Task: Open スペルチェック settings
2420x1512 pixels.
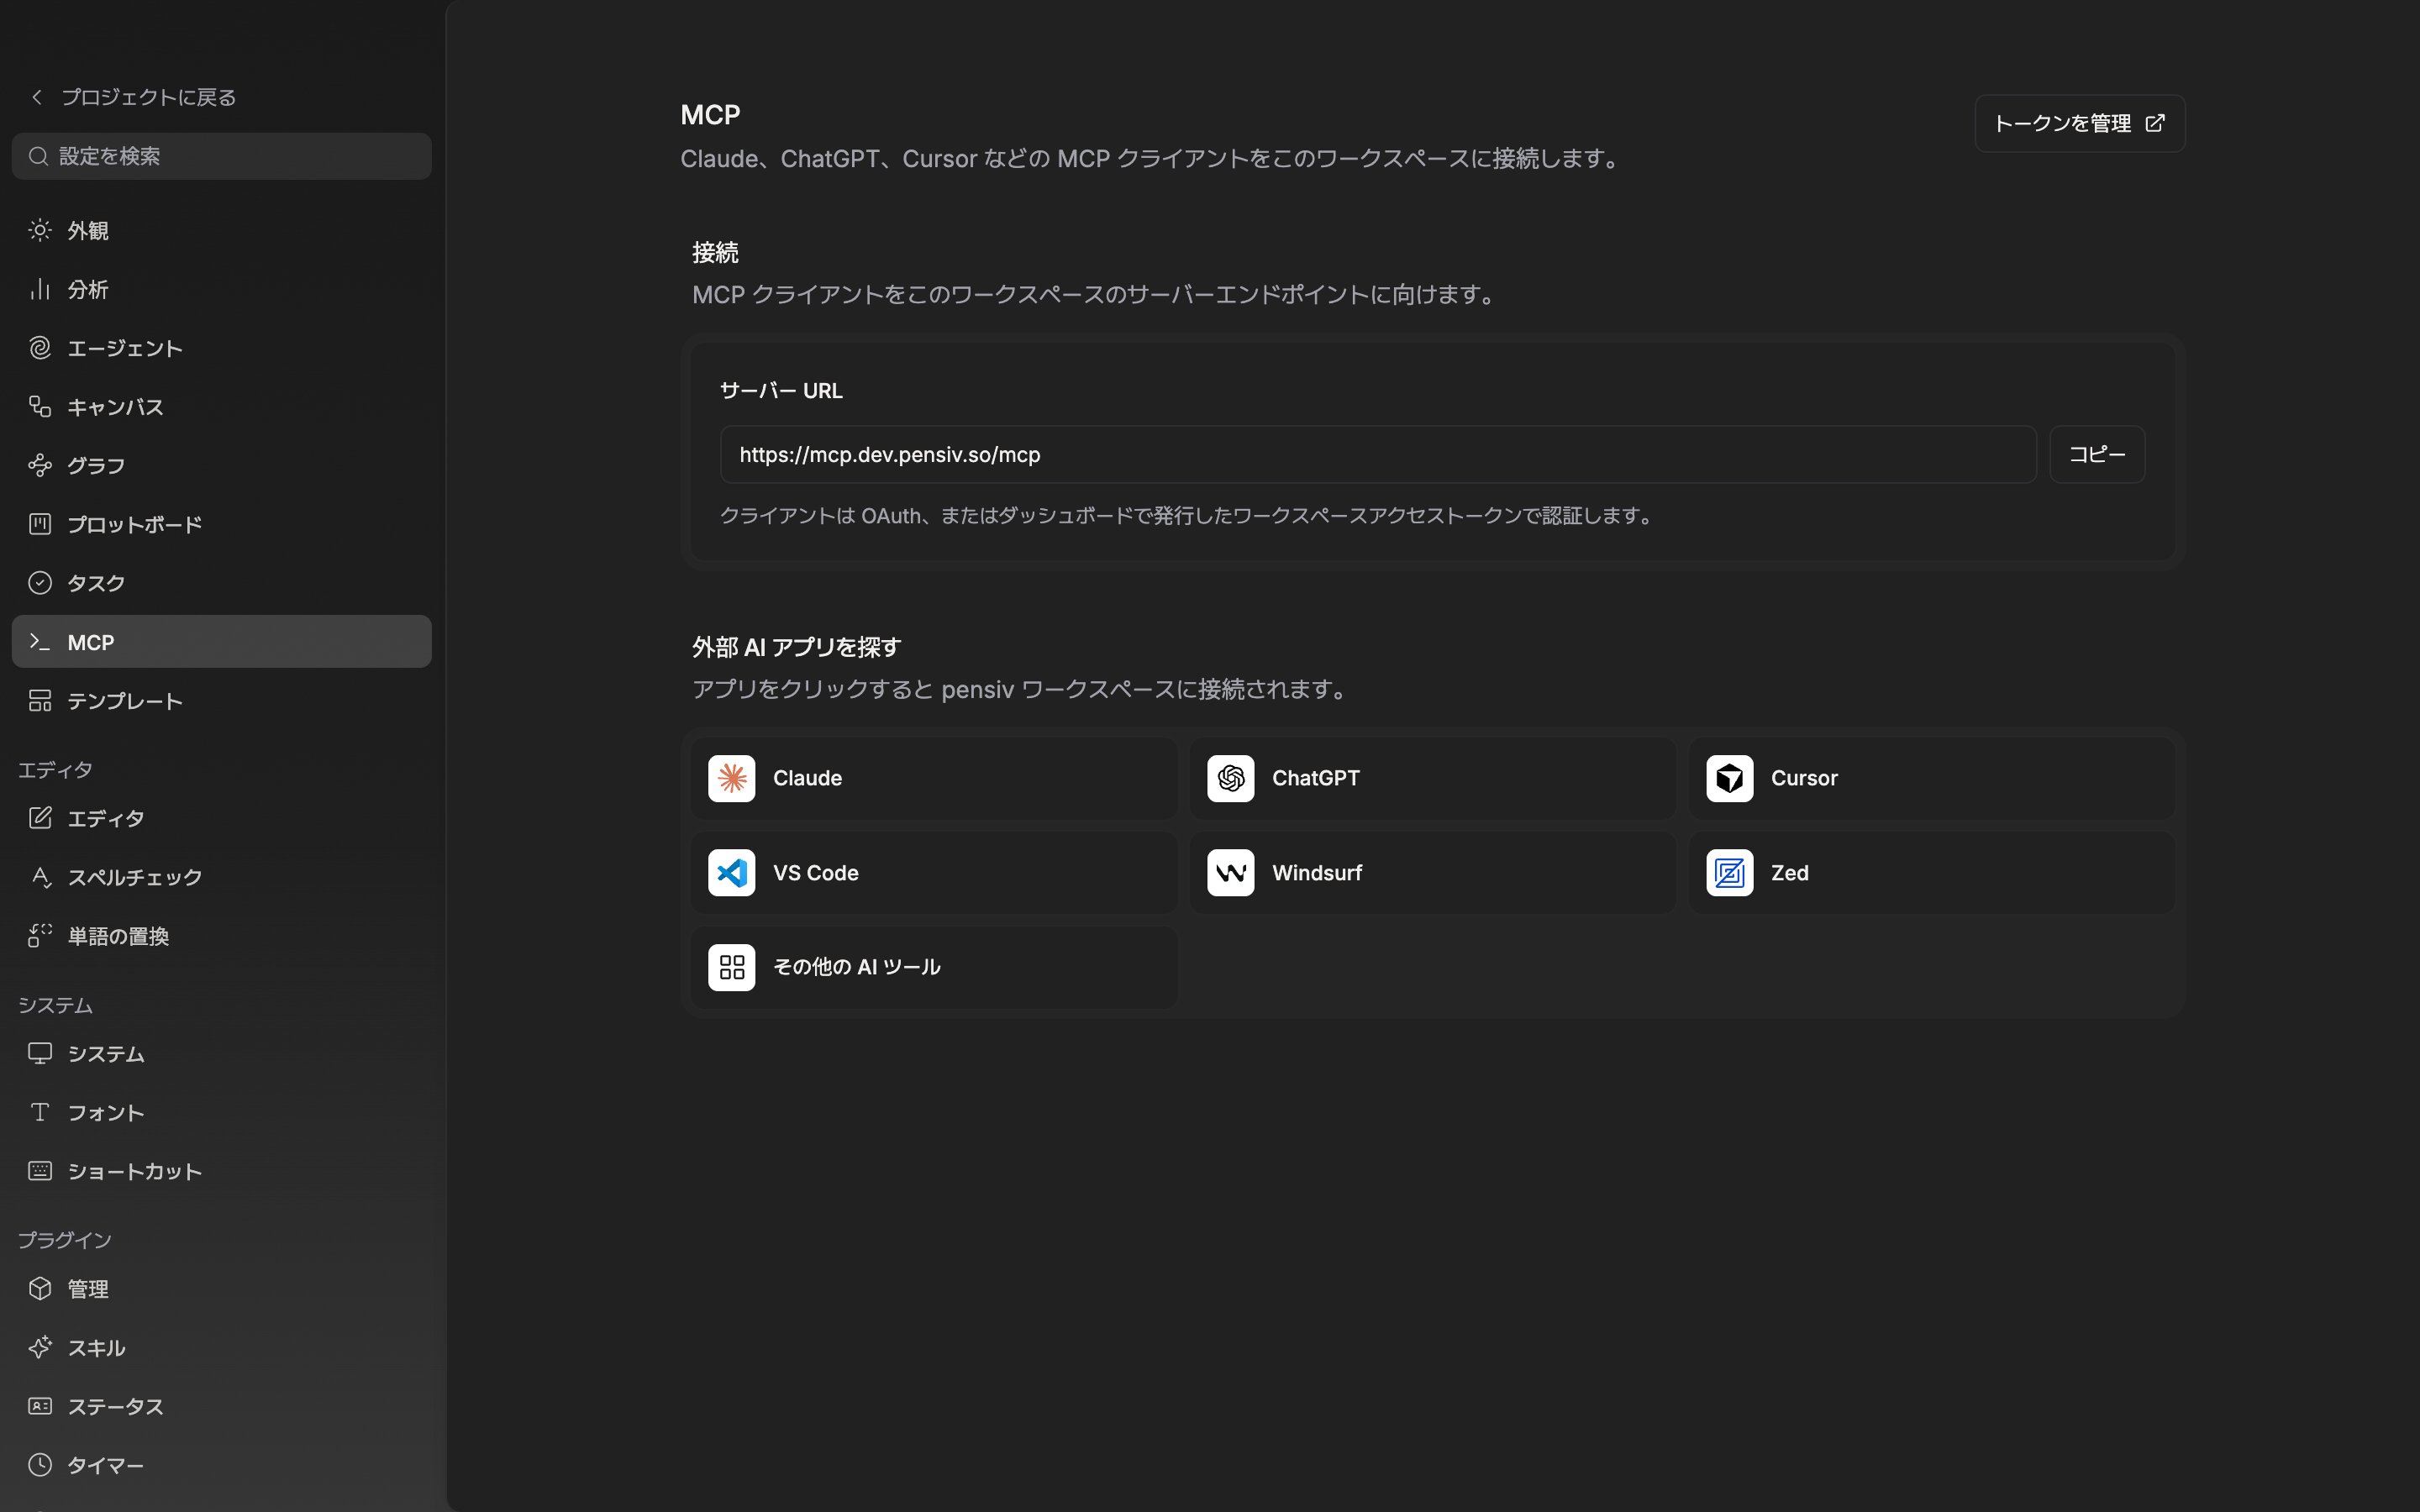Action: click(x=221, y=877)
